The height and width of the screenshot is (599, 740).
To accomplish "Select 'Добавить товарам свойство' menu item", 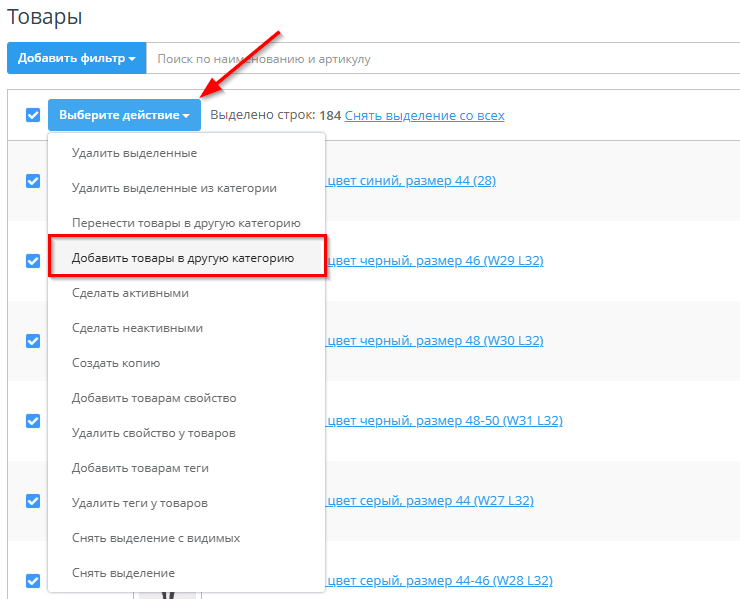I will pos(154,398).
